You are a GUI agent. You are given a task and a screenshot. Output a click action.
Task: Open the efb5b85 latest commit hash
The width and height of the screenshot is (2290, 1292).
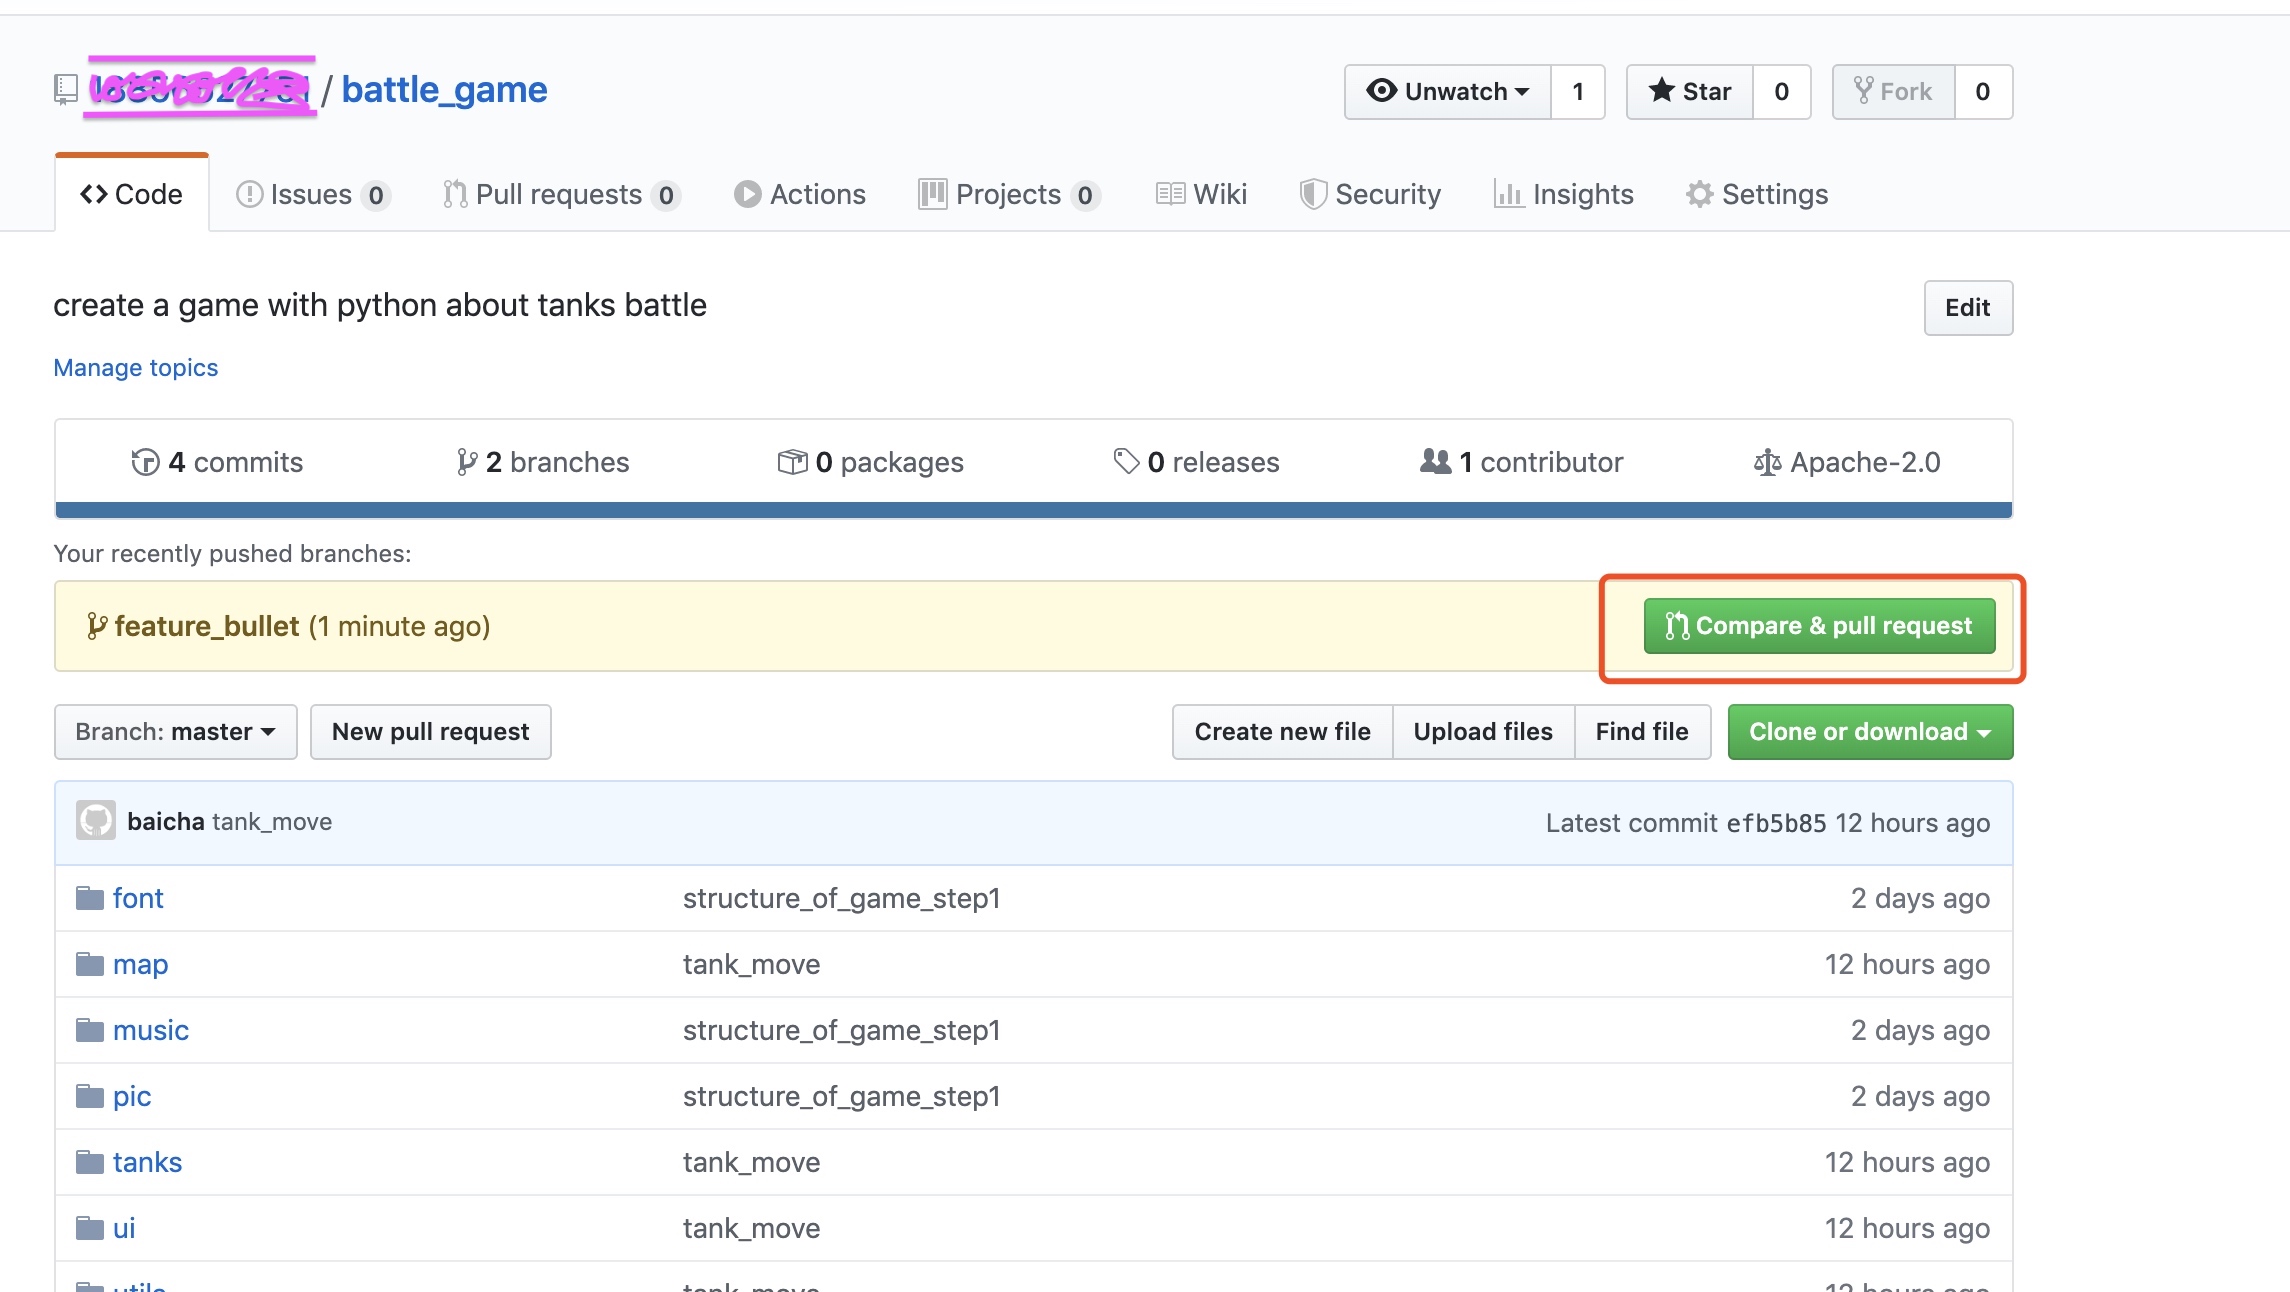point(1776,823)
